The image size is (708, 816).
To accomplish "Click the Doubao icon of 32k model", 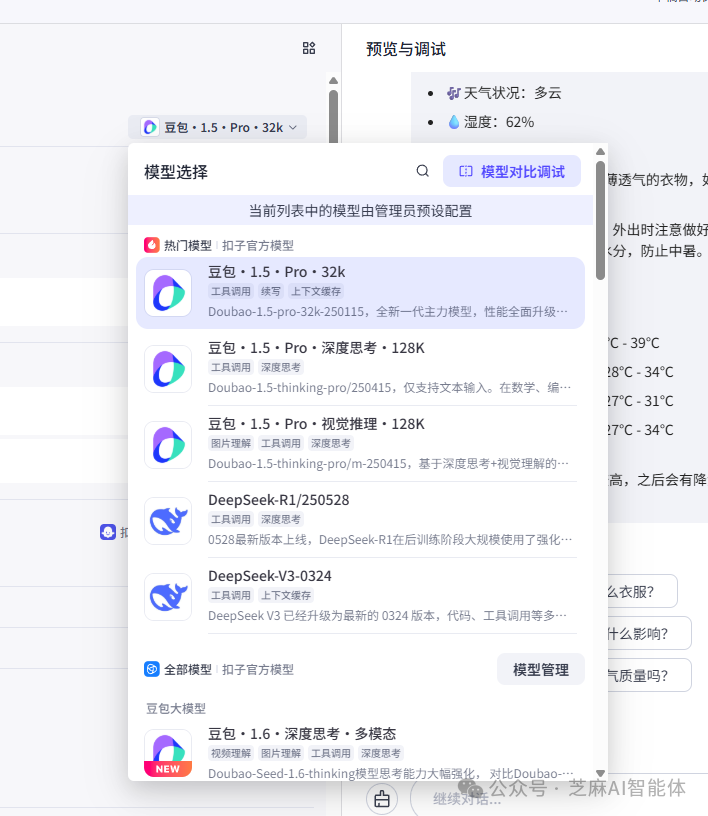I will 168,293.
